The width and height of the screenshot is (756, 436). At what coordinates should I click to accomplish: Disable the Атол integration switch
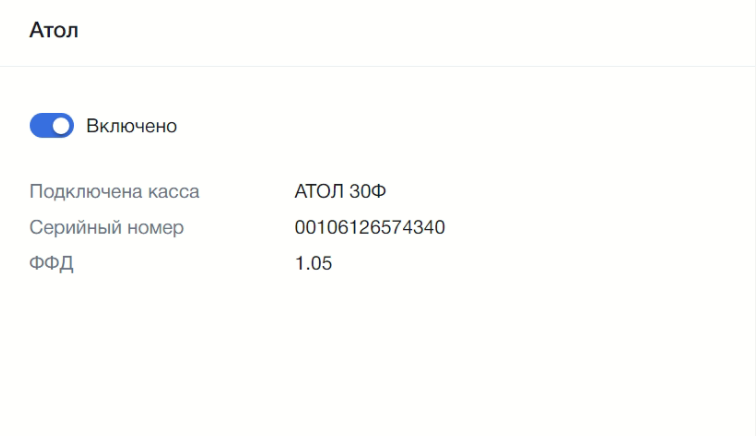(52, 126)
